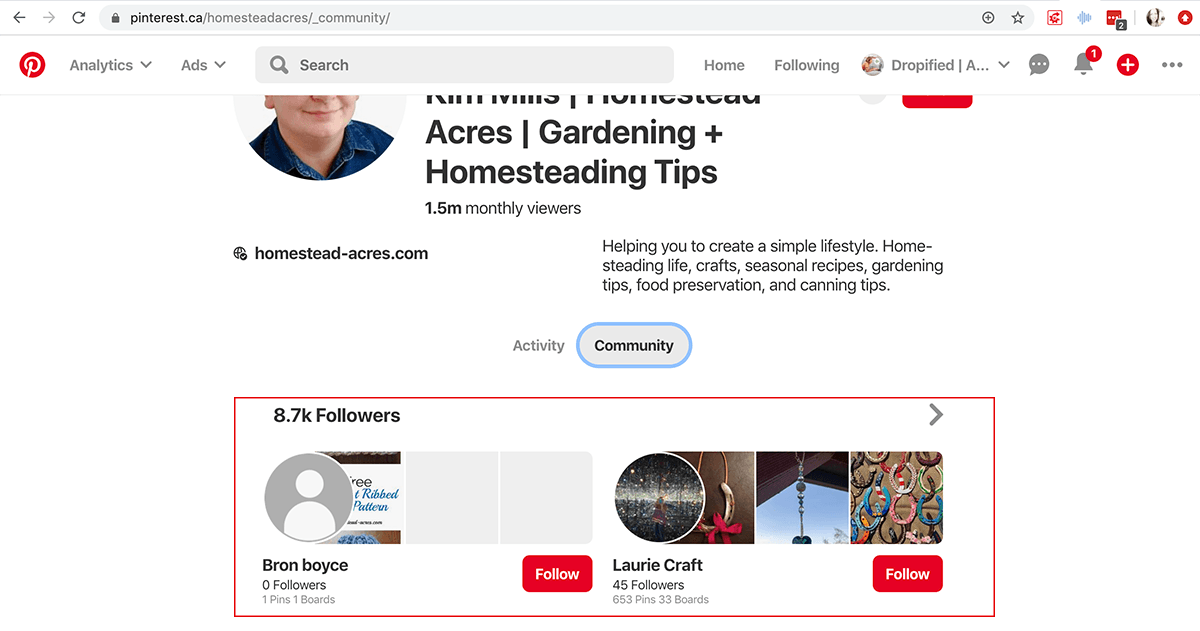Focus the browser address bar URL
The width and height of the screenshot is (1200, 631).
(x=260, y=18)
